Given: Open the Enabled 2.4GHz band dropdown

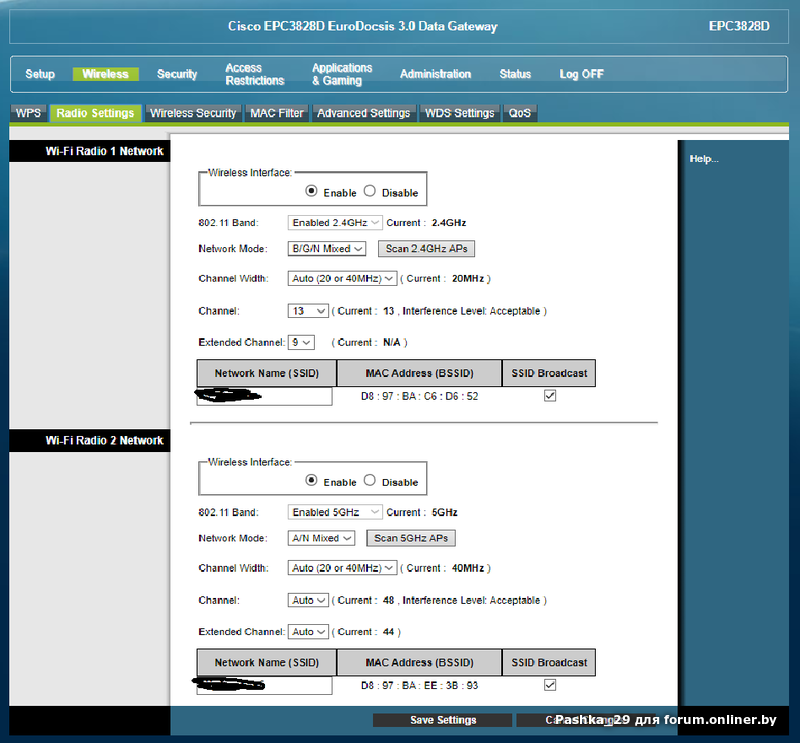Looking at the screenshot, I should 335,222.
